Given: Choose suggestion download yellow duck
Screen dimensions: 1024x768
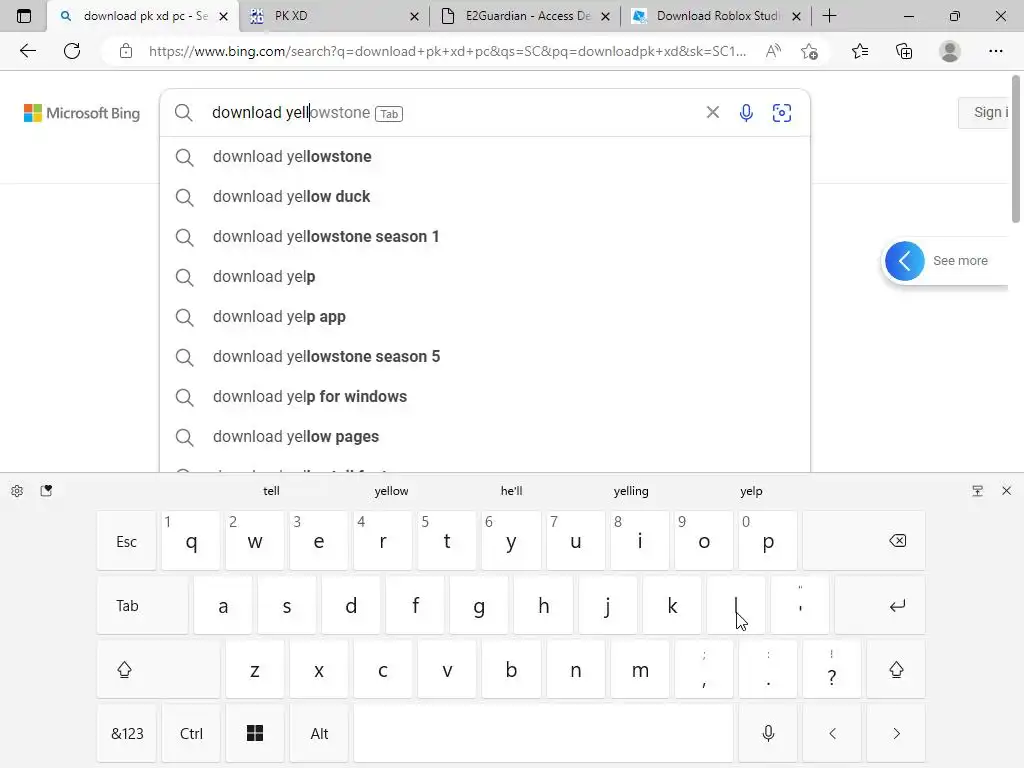Looking at the screenshot, I should click(x=485, y=197).
